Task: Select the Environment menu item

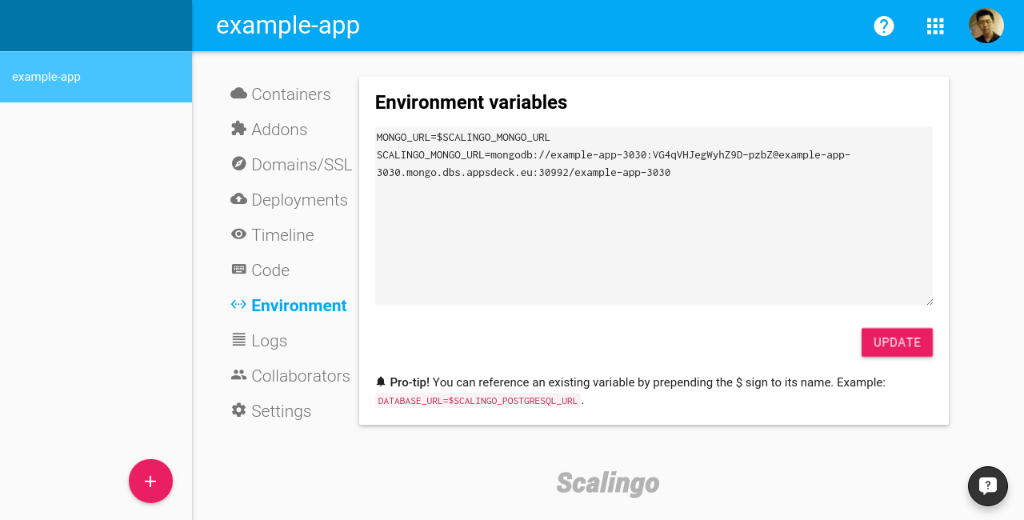Action: [x=289, y=305]
